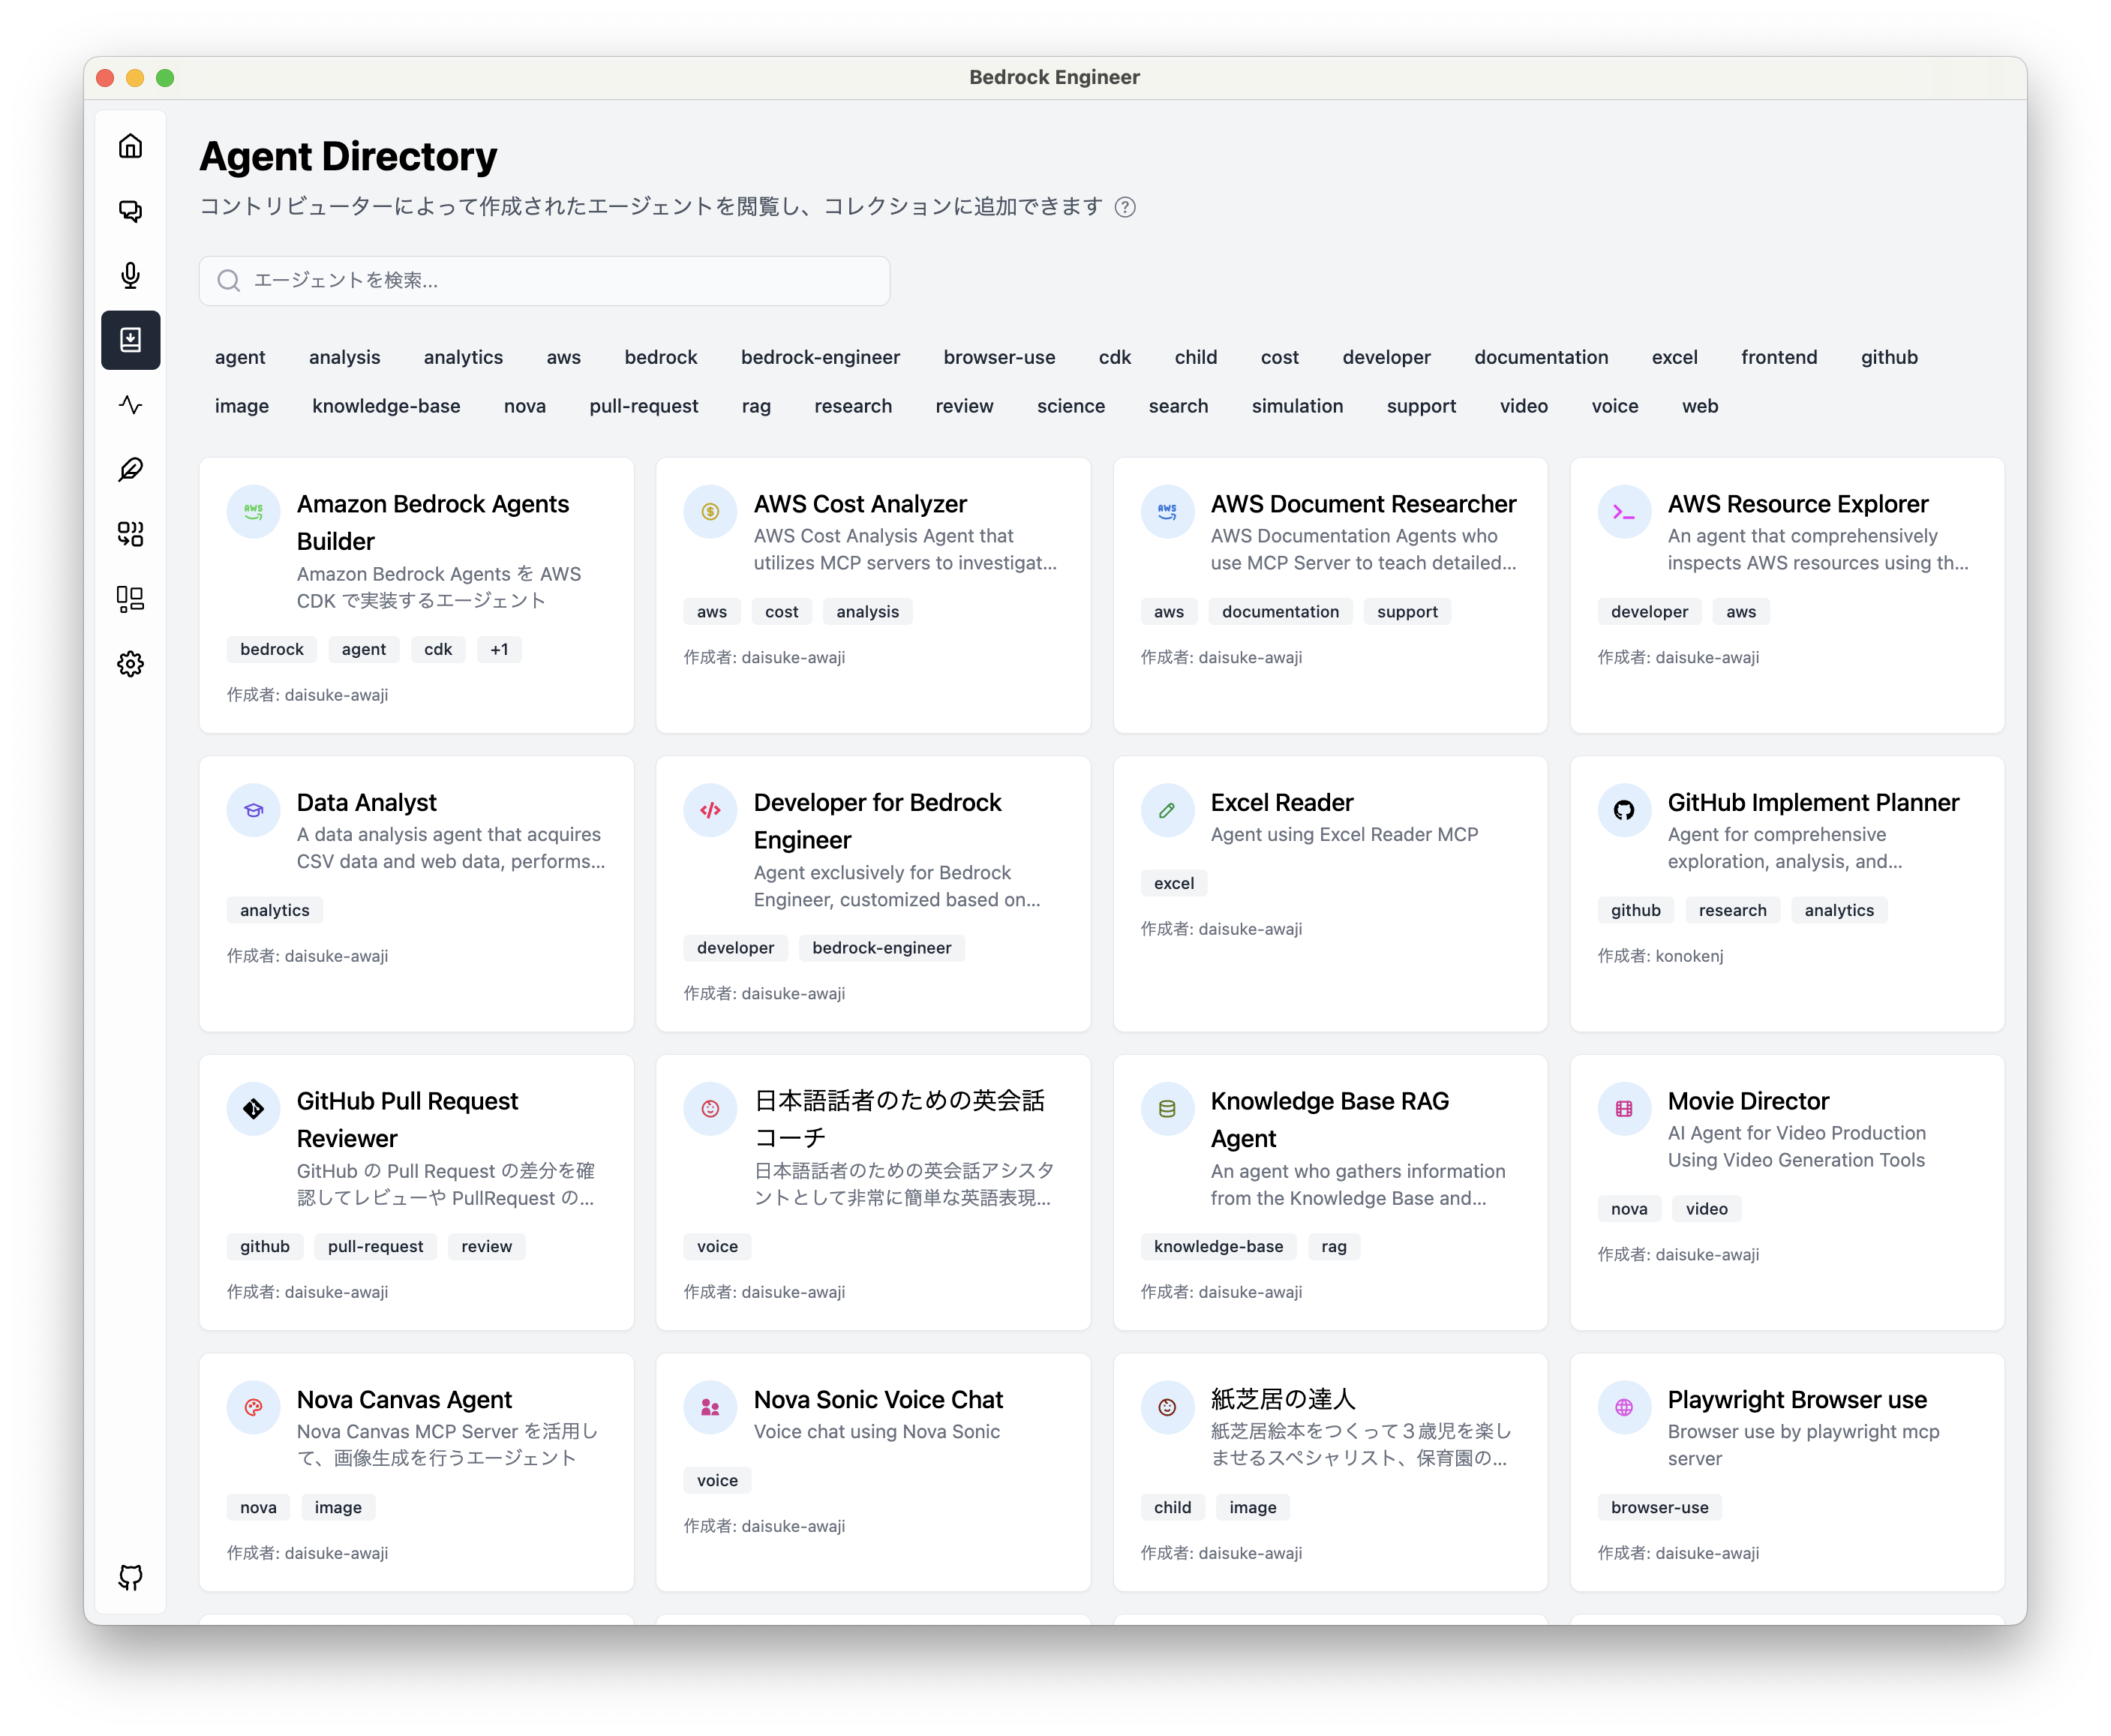The image size is (2111, 1736).
Task: Filter agents by the aws tag
Action: click(563, 357)
